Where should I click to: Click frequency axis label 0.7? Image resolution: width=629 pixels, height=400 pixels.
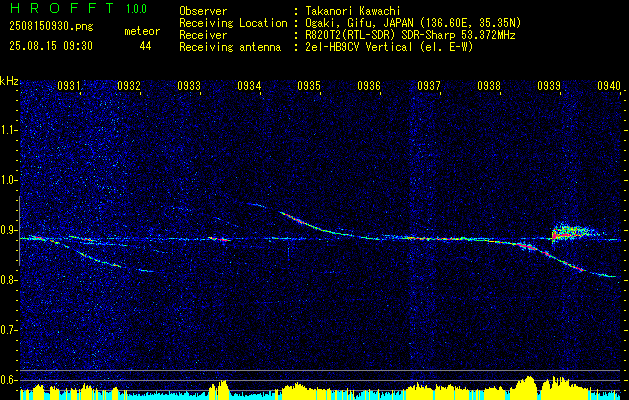coord(8,330)
